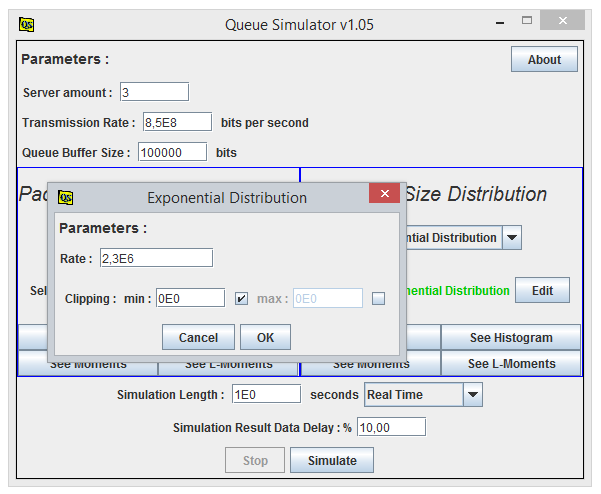This screenshot has width=601, height=494.
Task: Open the About button
Action: coord(544,59)
